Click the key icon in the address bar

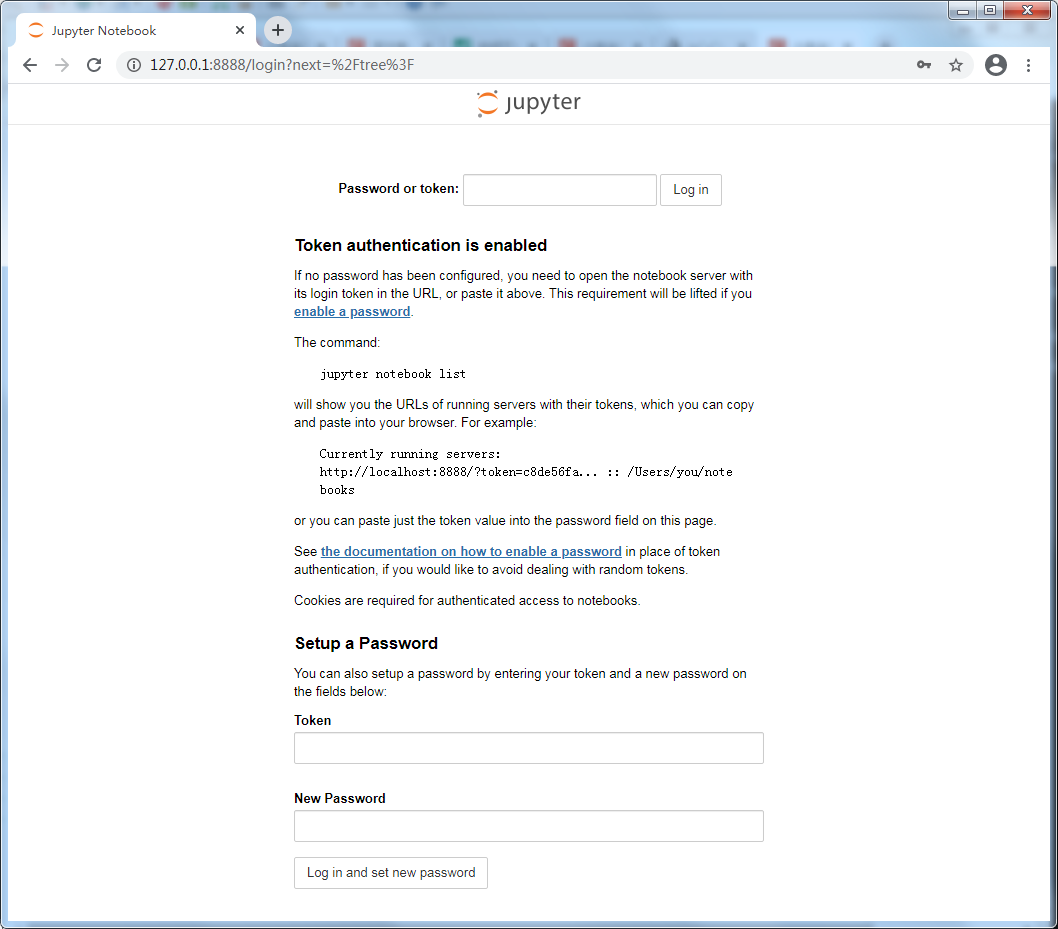pos(923,64)
